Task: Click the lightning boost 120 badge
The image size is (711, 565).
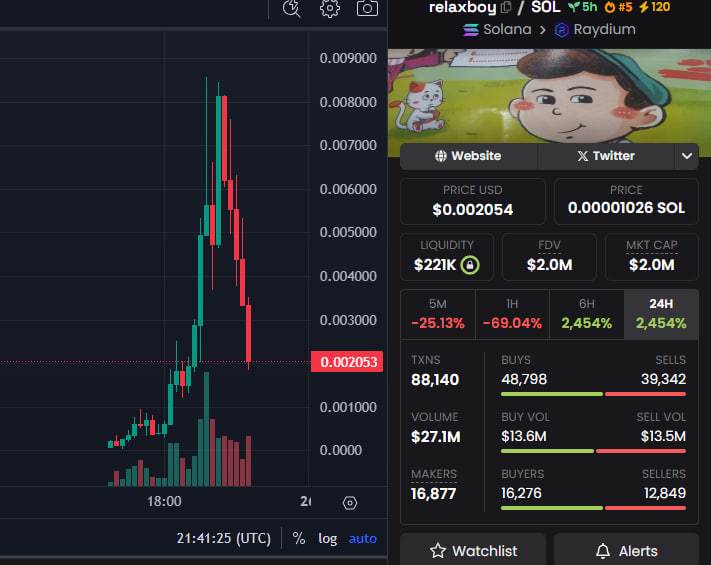Action: [654, 8]
